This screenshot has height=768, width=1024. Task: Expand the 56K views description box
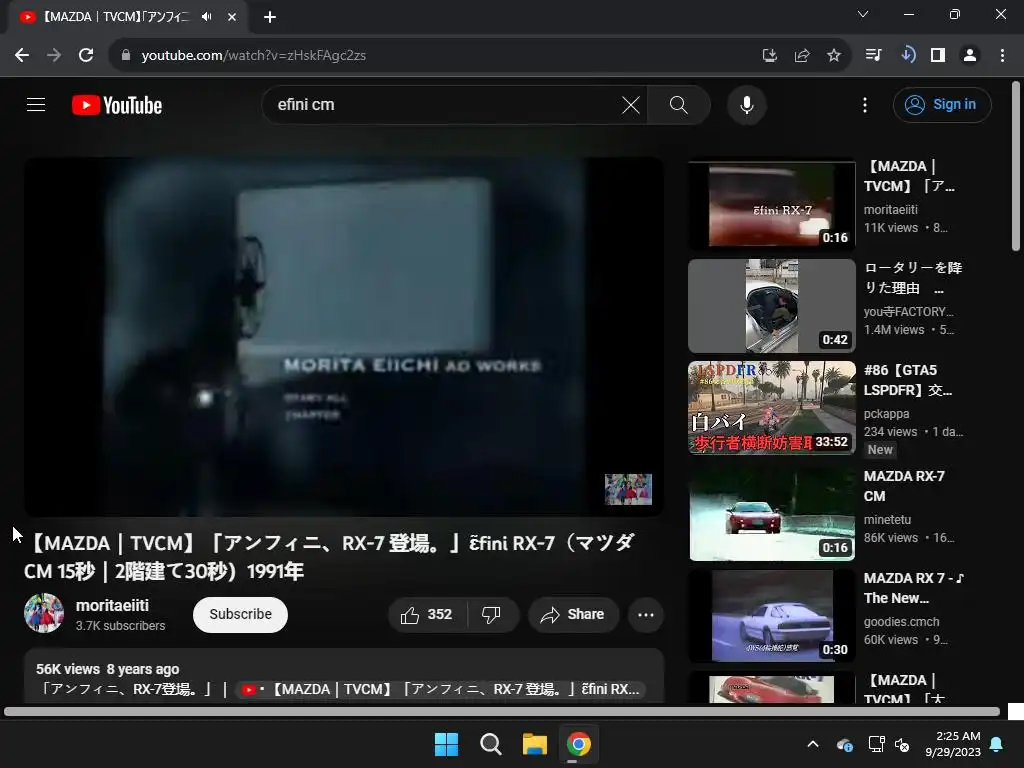tap(344, 676)
